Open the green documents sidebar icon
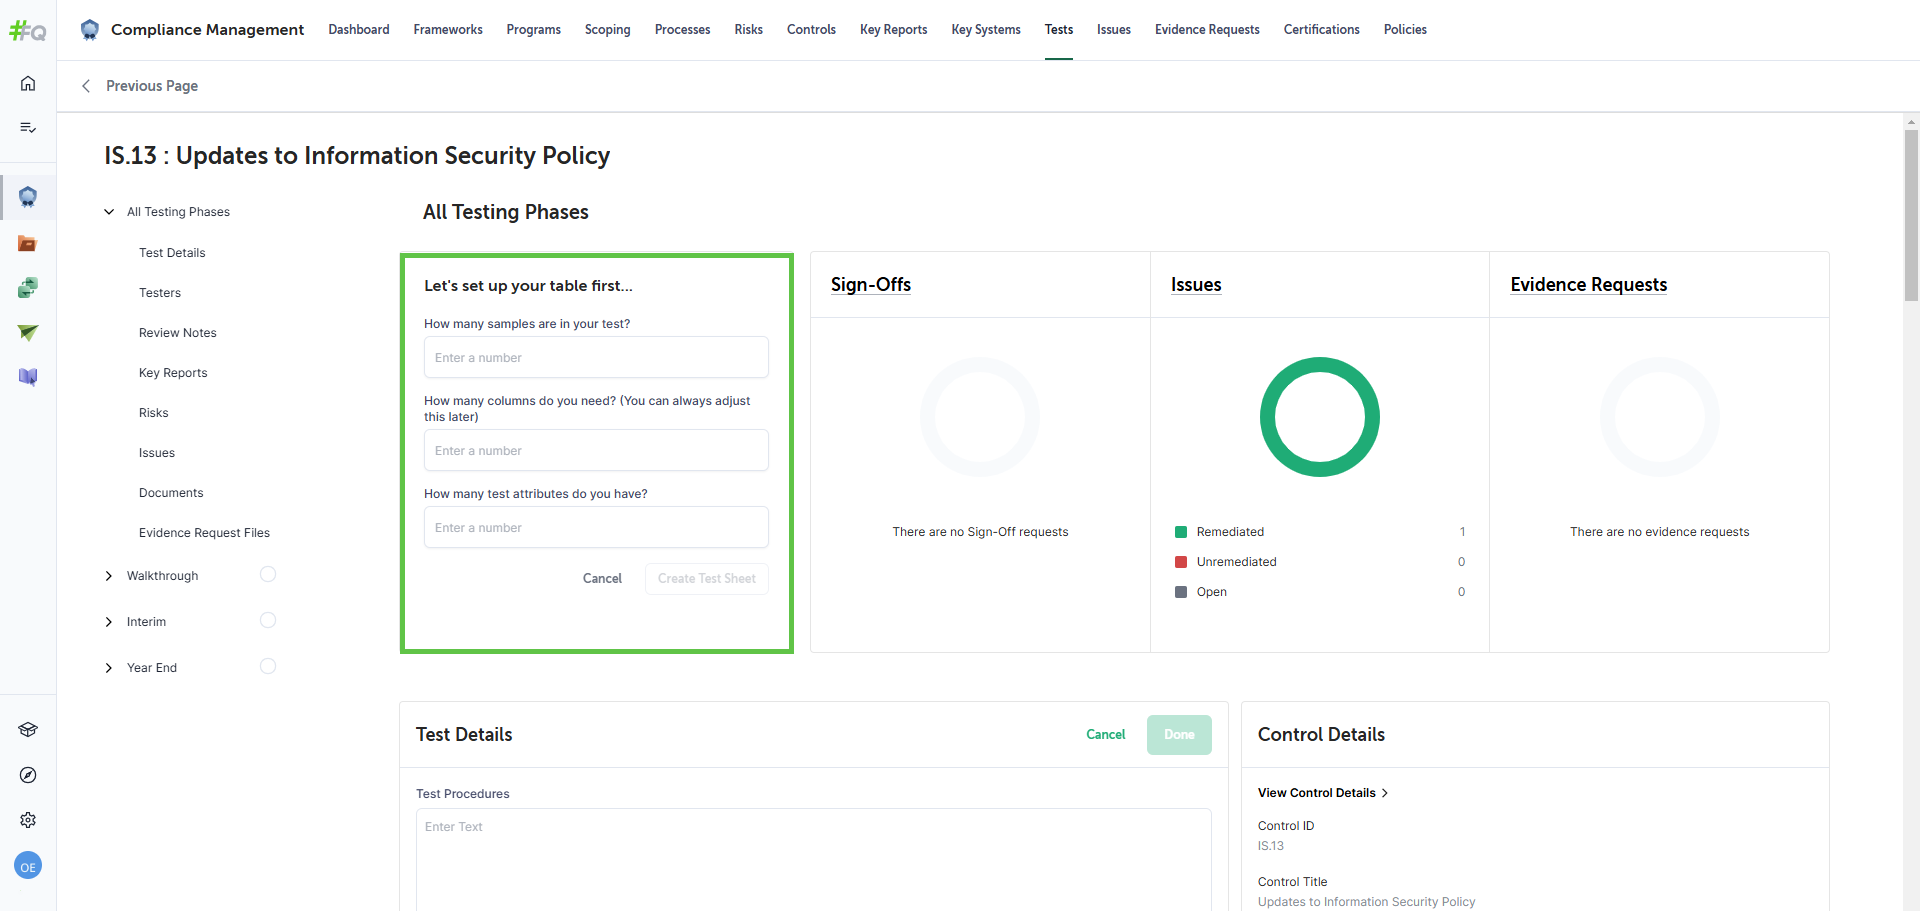This screenshot has width=1920, height=911. click(x=28, y=288)
